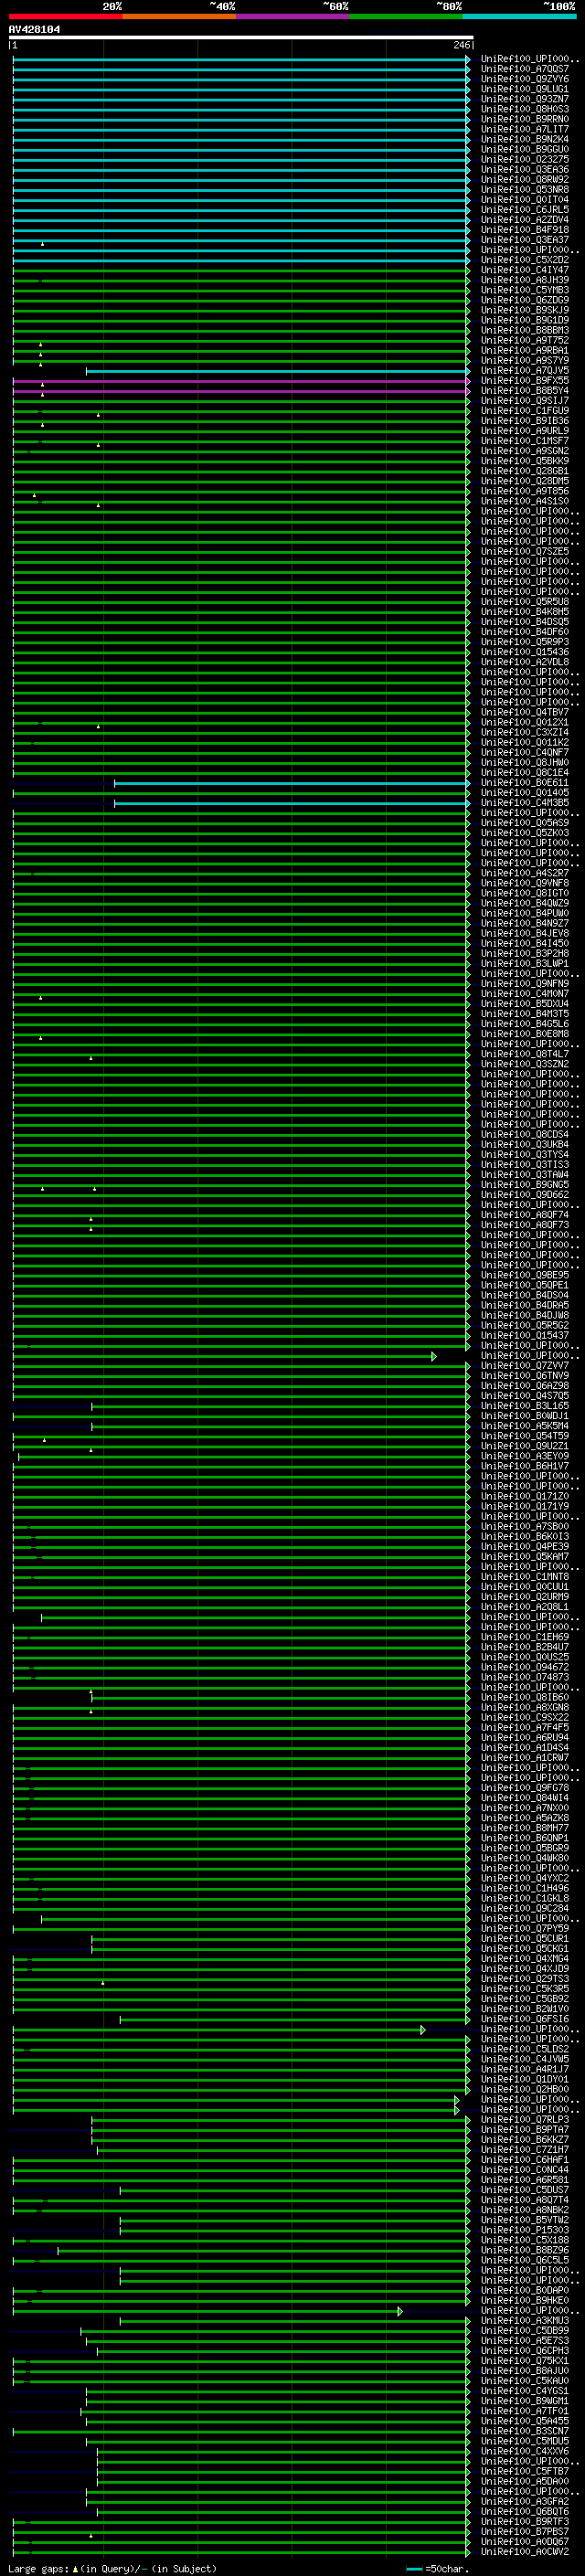Click the cyan alignment bar for UniRef100_A7QJV5

coord(278,371)
